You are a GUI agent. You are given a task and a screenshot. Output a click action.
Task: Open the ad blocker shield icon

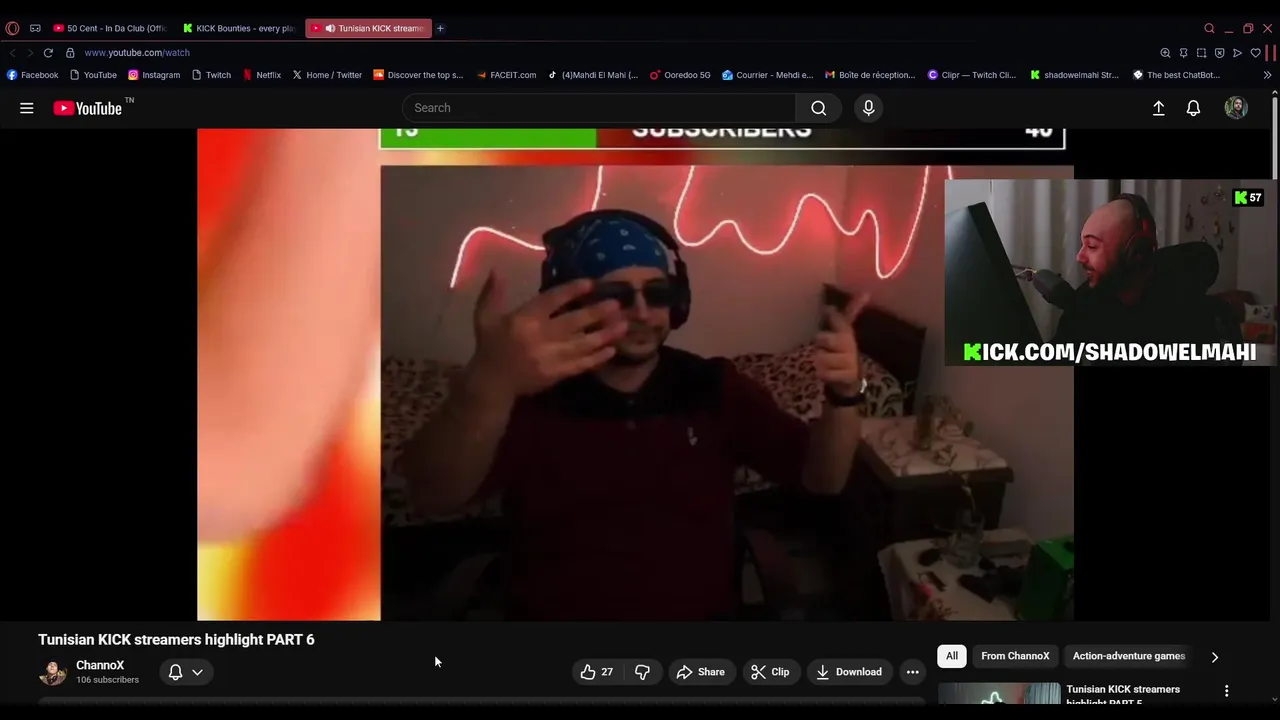pyautogui.click(x=1219, y=53)
